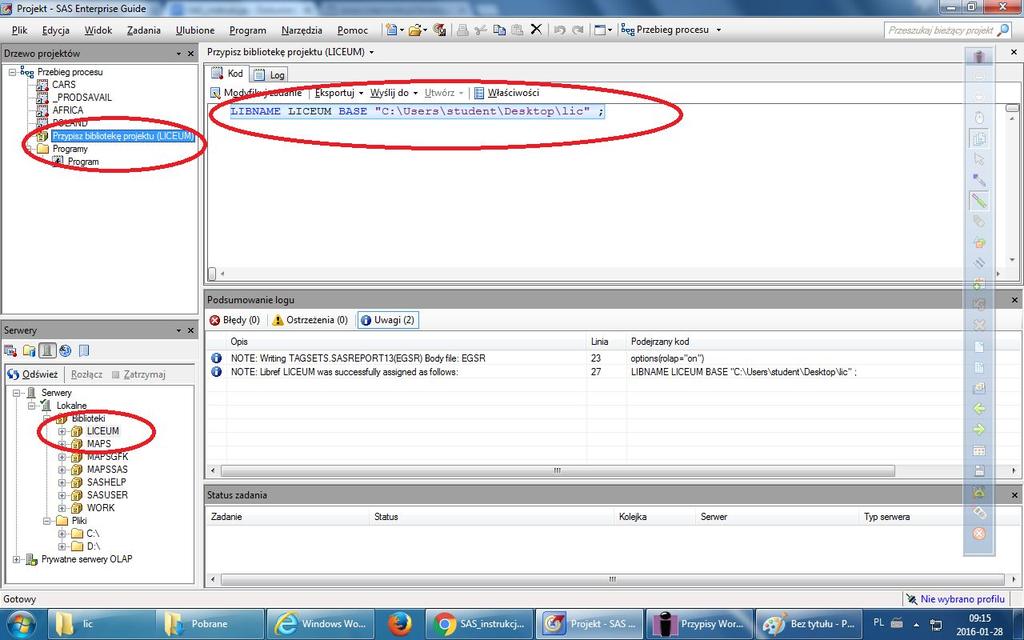Screen dimensions: 1024x640
Task: Expand the C:\ drive node
Action: pos(61,534)
